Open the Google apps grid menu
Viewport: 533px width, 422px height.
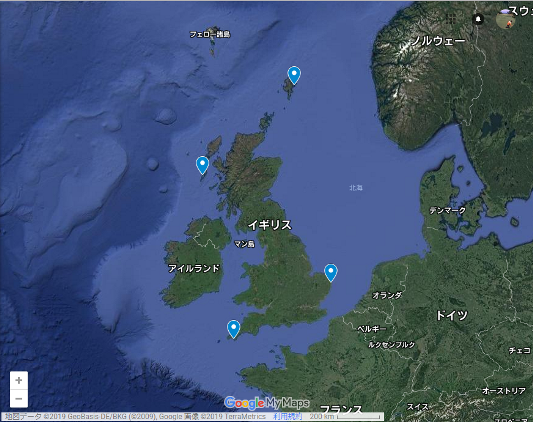(451, 19)
